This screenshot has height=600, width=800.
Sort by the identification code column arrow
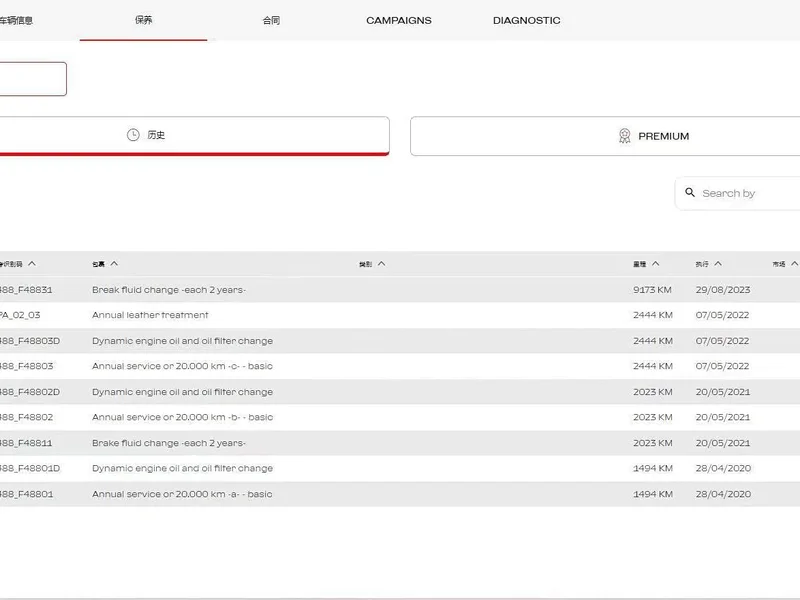(x=32, y=264)
